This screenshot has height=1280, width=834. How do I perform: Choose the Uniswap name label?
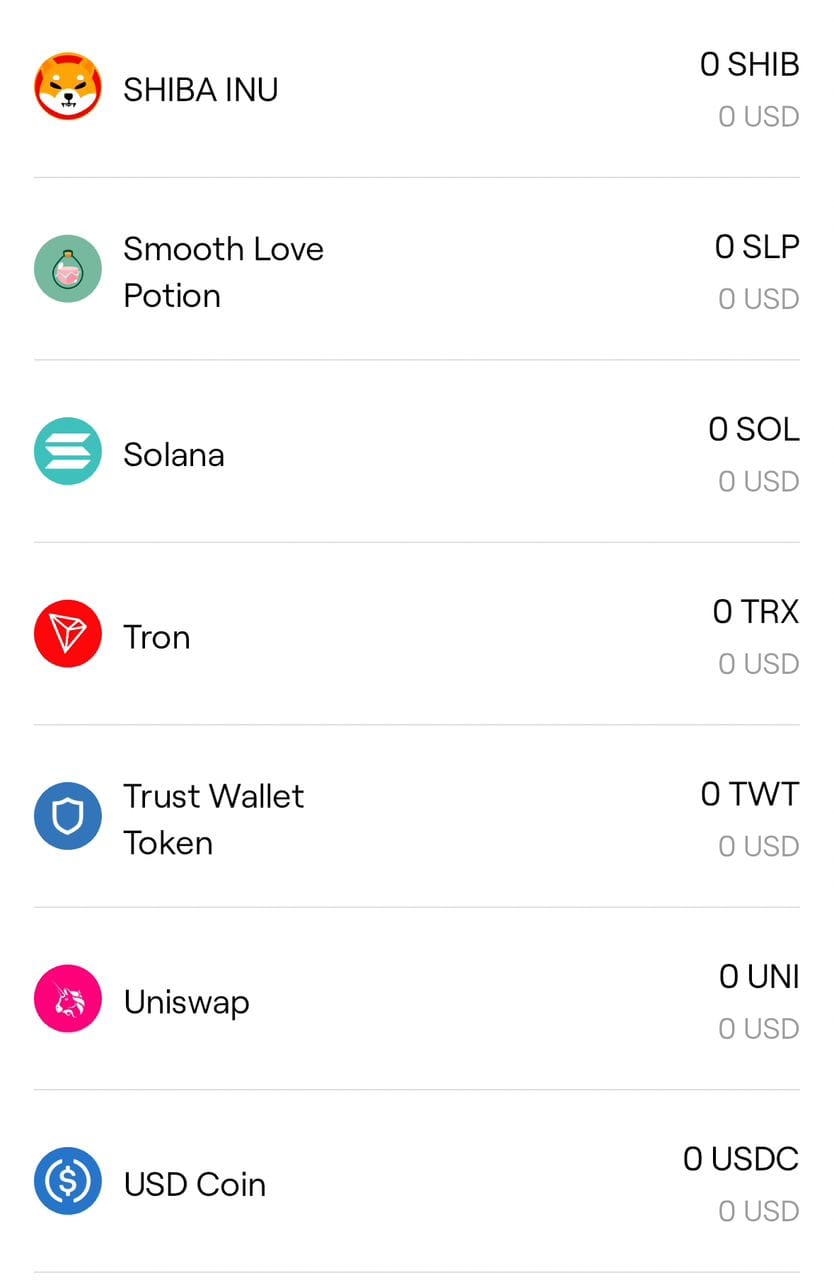186,1002
